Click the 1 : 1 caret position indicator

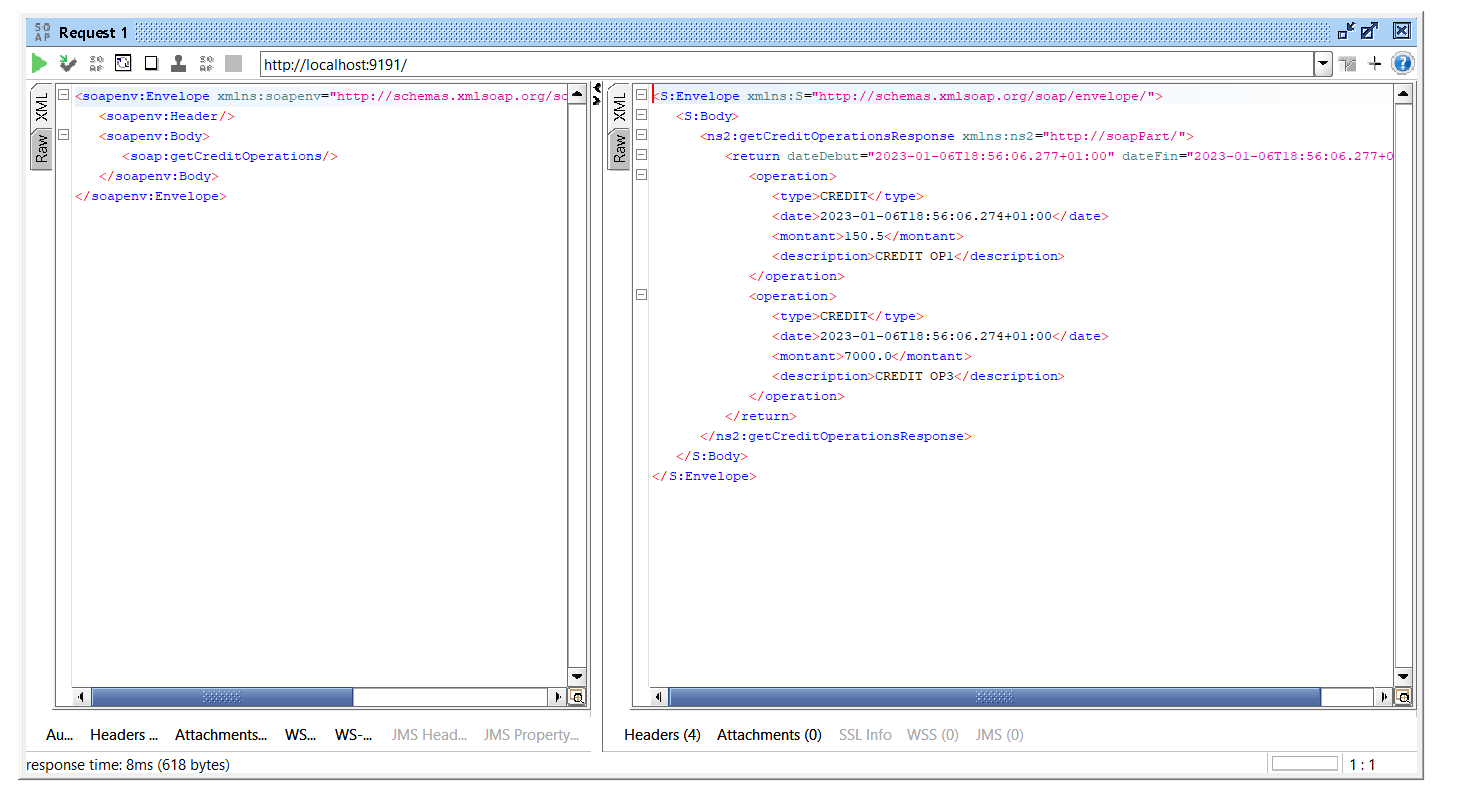coord(1362,765)
